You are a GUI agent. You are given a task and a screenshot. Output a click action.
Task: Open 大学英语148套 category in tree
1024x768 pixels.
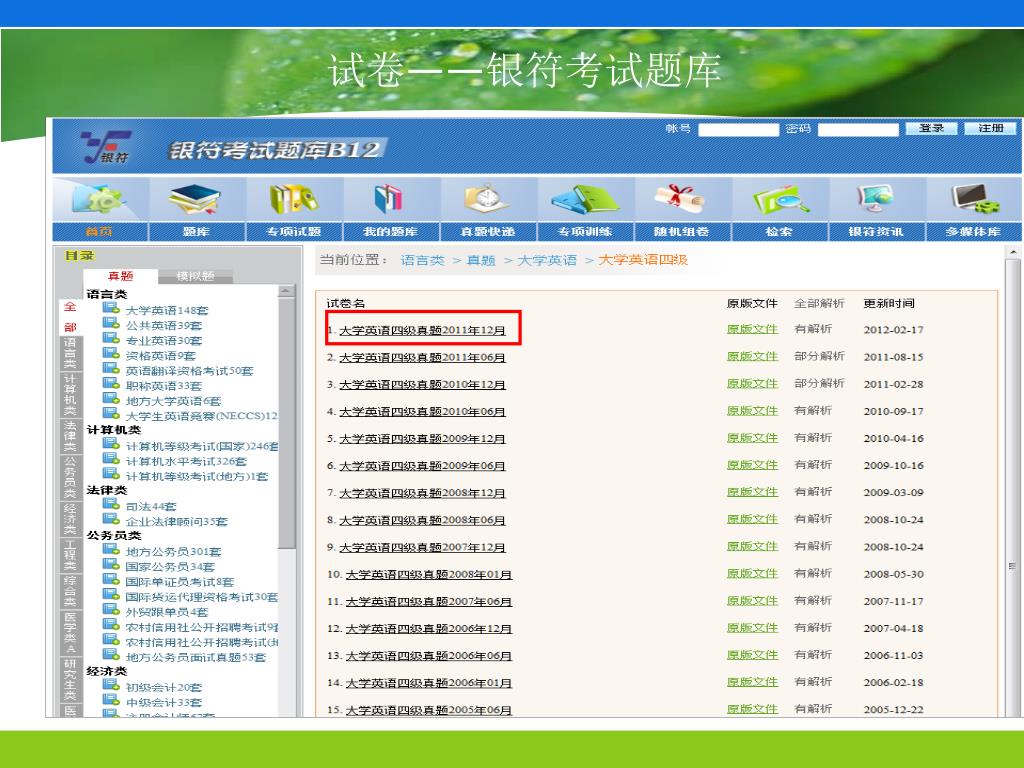(x=167, y=310)
